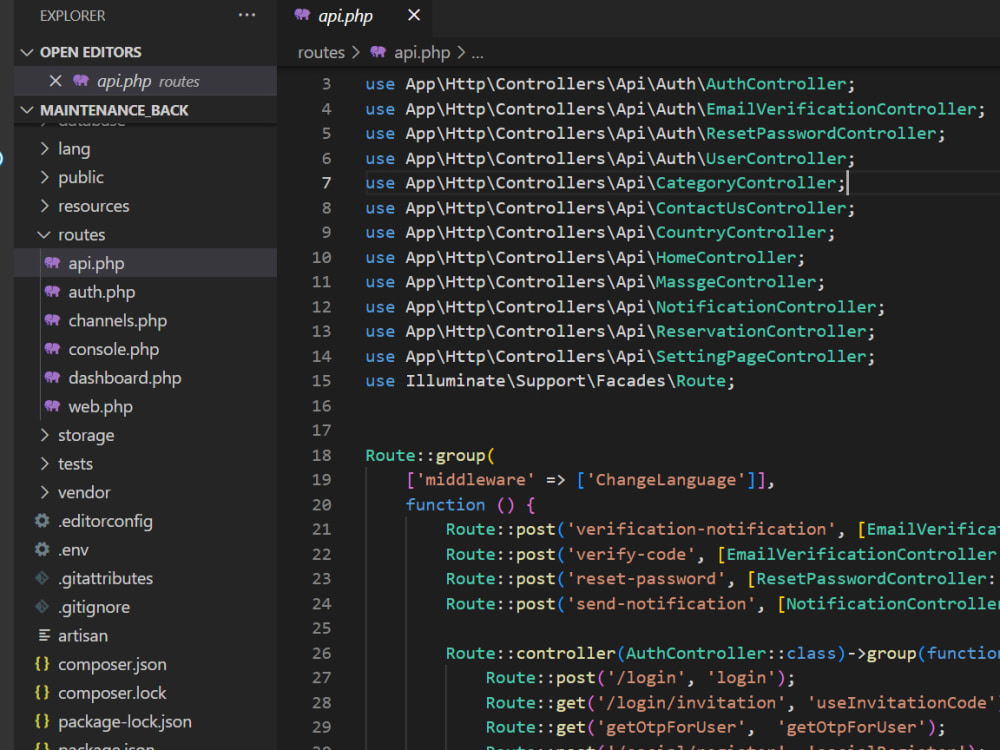Image resolution: width=1000 pixels, height=750 pixels.
Task: Click the breadcrumb ellipsis segment
Action: coord(478,54)
